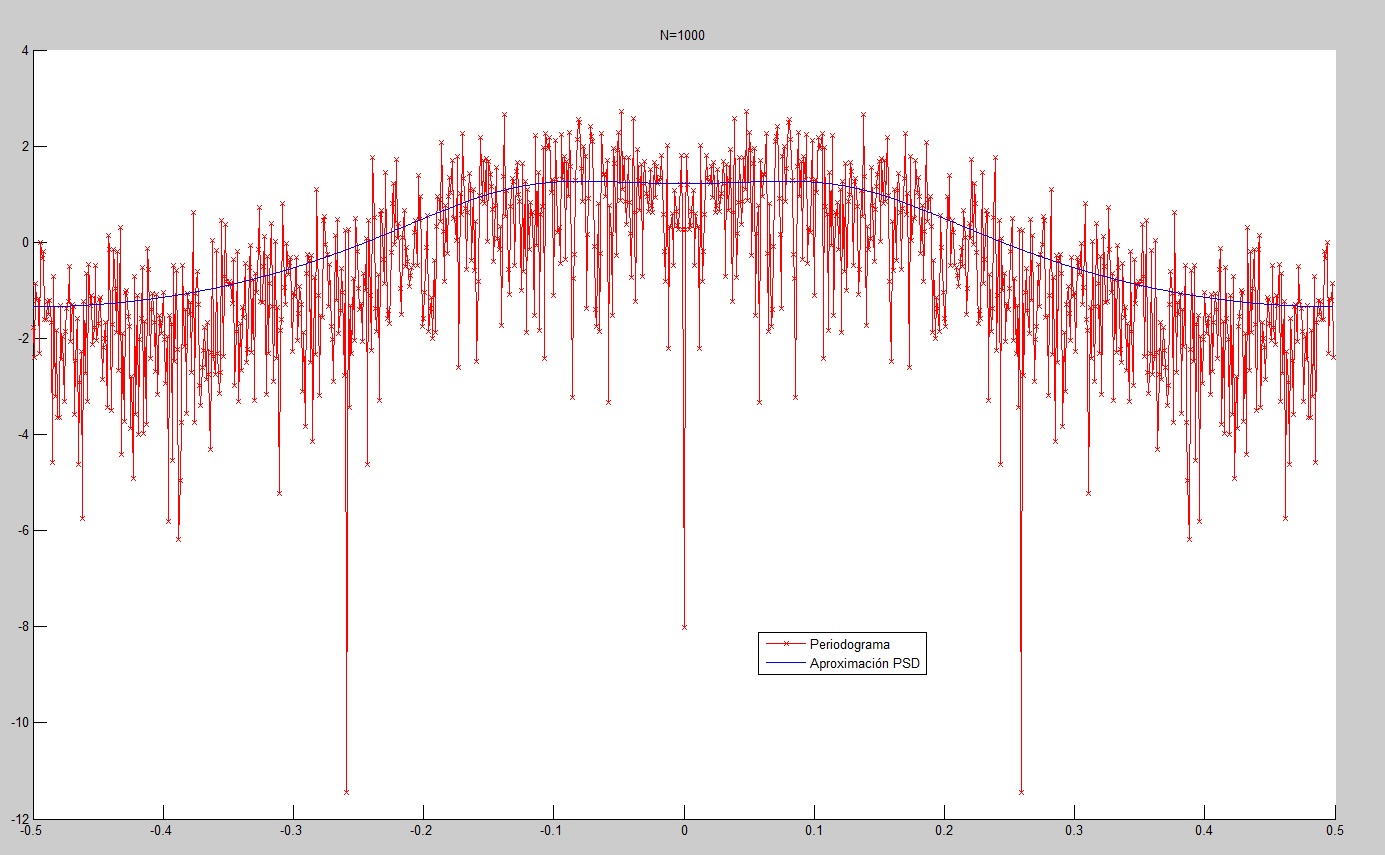Click x-axis tick label -0.1

coord(552,830)
